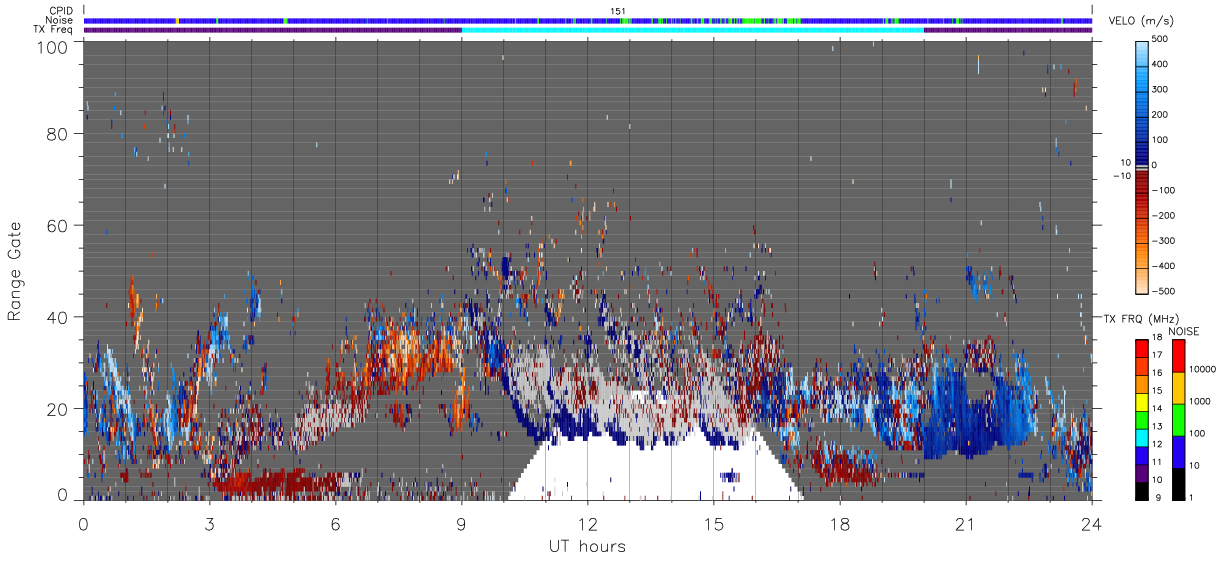Click the 24 tick label on UT axis
Screen dimensions: 1228x567
coord(1091,524)
